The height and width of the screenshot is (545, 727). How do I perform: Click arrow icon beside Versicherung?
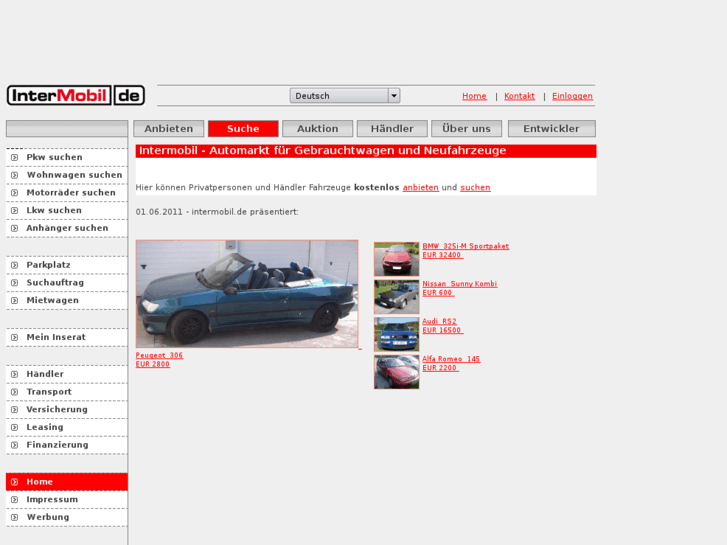[x=14, y=410]
